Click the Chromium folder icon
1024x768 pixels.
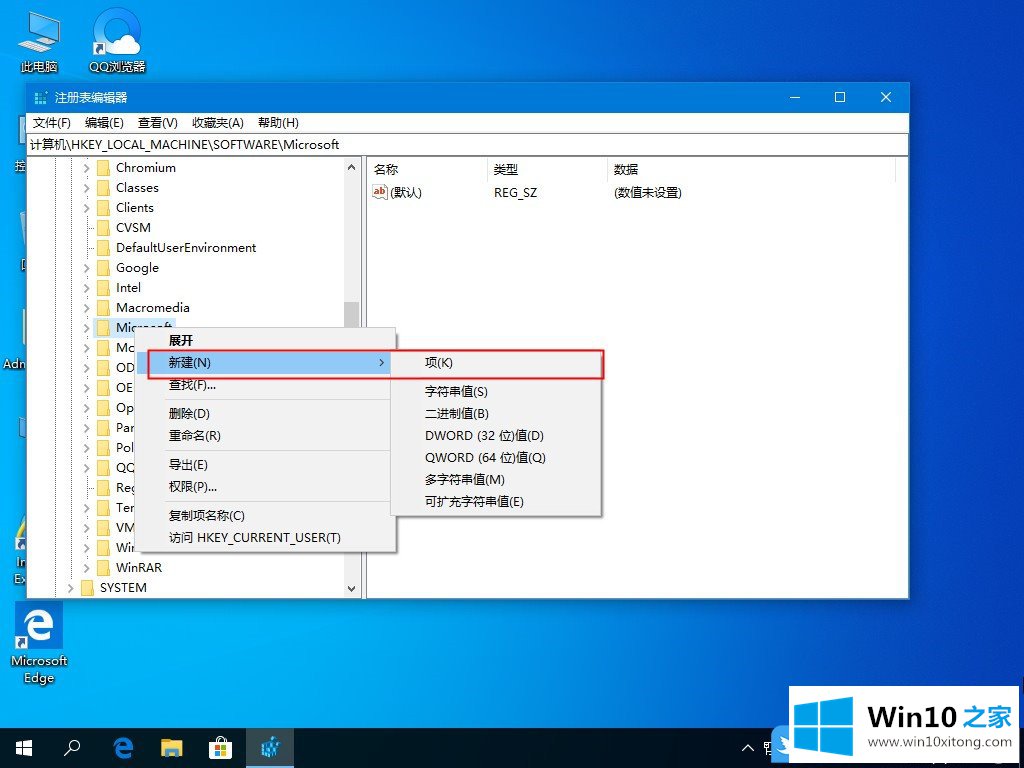pos(103,168)
